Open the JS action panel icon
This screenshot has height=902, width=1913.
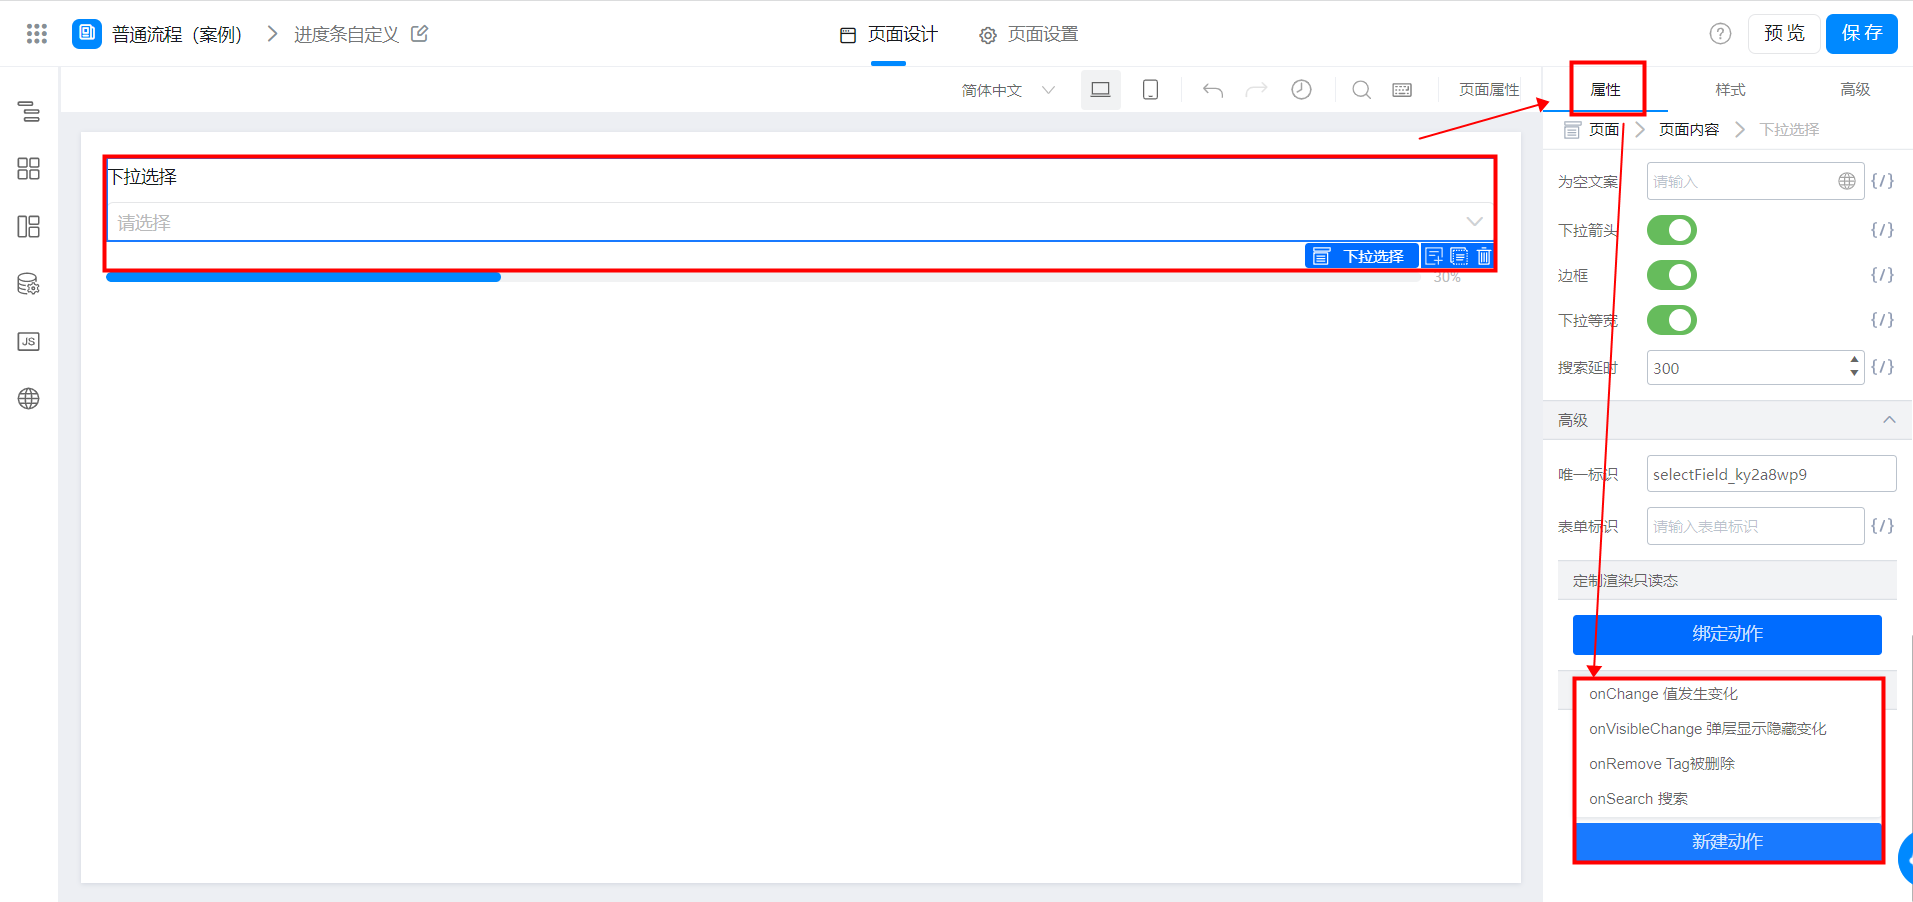[29, 342]
